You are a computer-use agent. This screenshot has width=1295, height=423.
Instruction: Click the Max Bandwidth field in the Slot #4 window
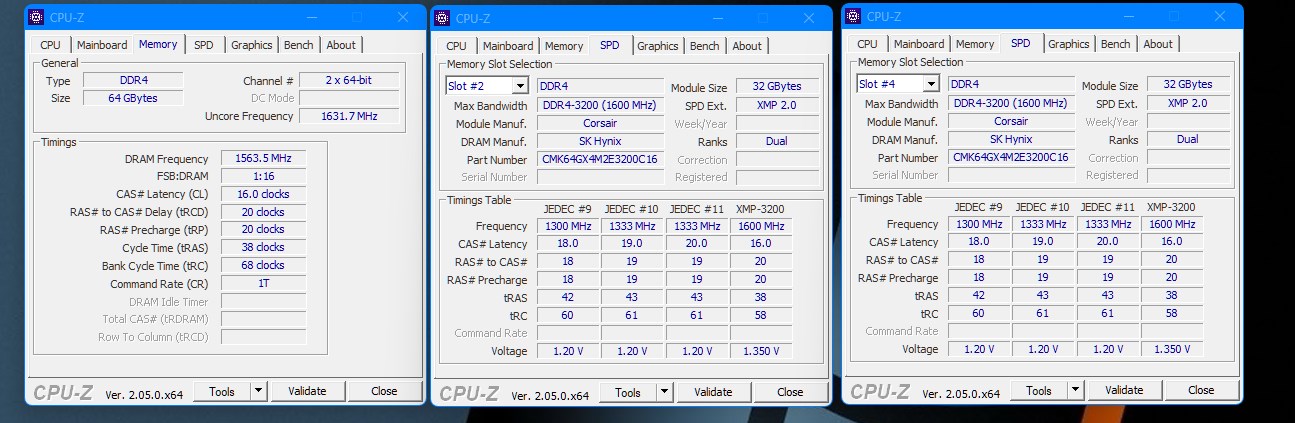pyautogui.click(x=1011, y=104)
